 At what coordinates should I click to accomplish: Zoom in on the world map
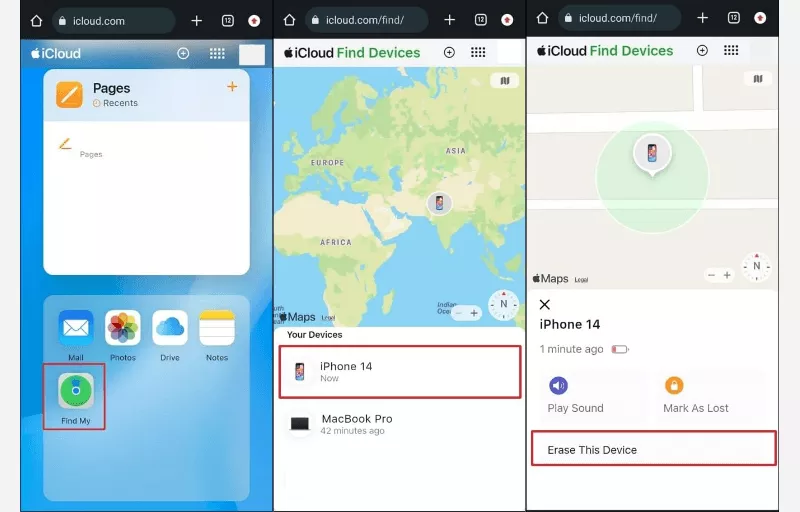point(475,313)
